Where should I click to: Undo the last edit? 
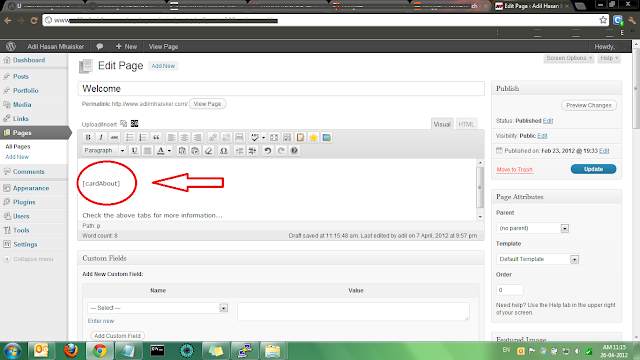click(x=268, y=151)
